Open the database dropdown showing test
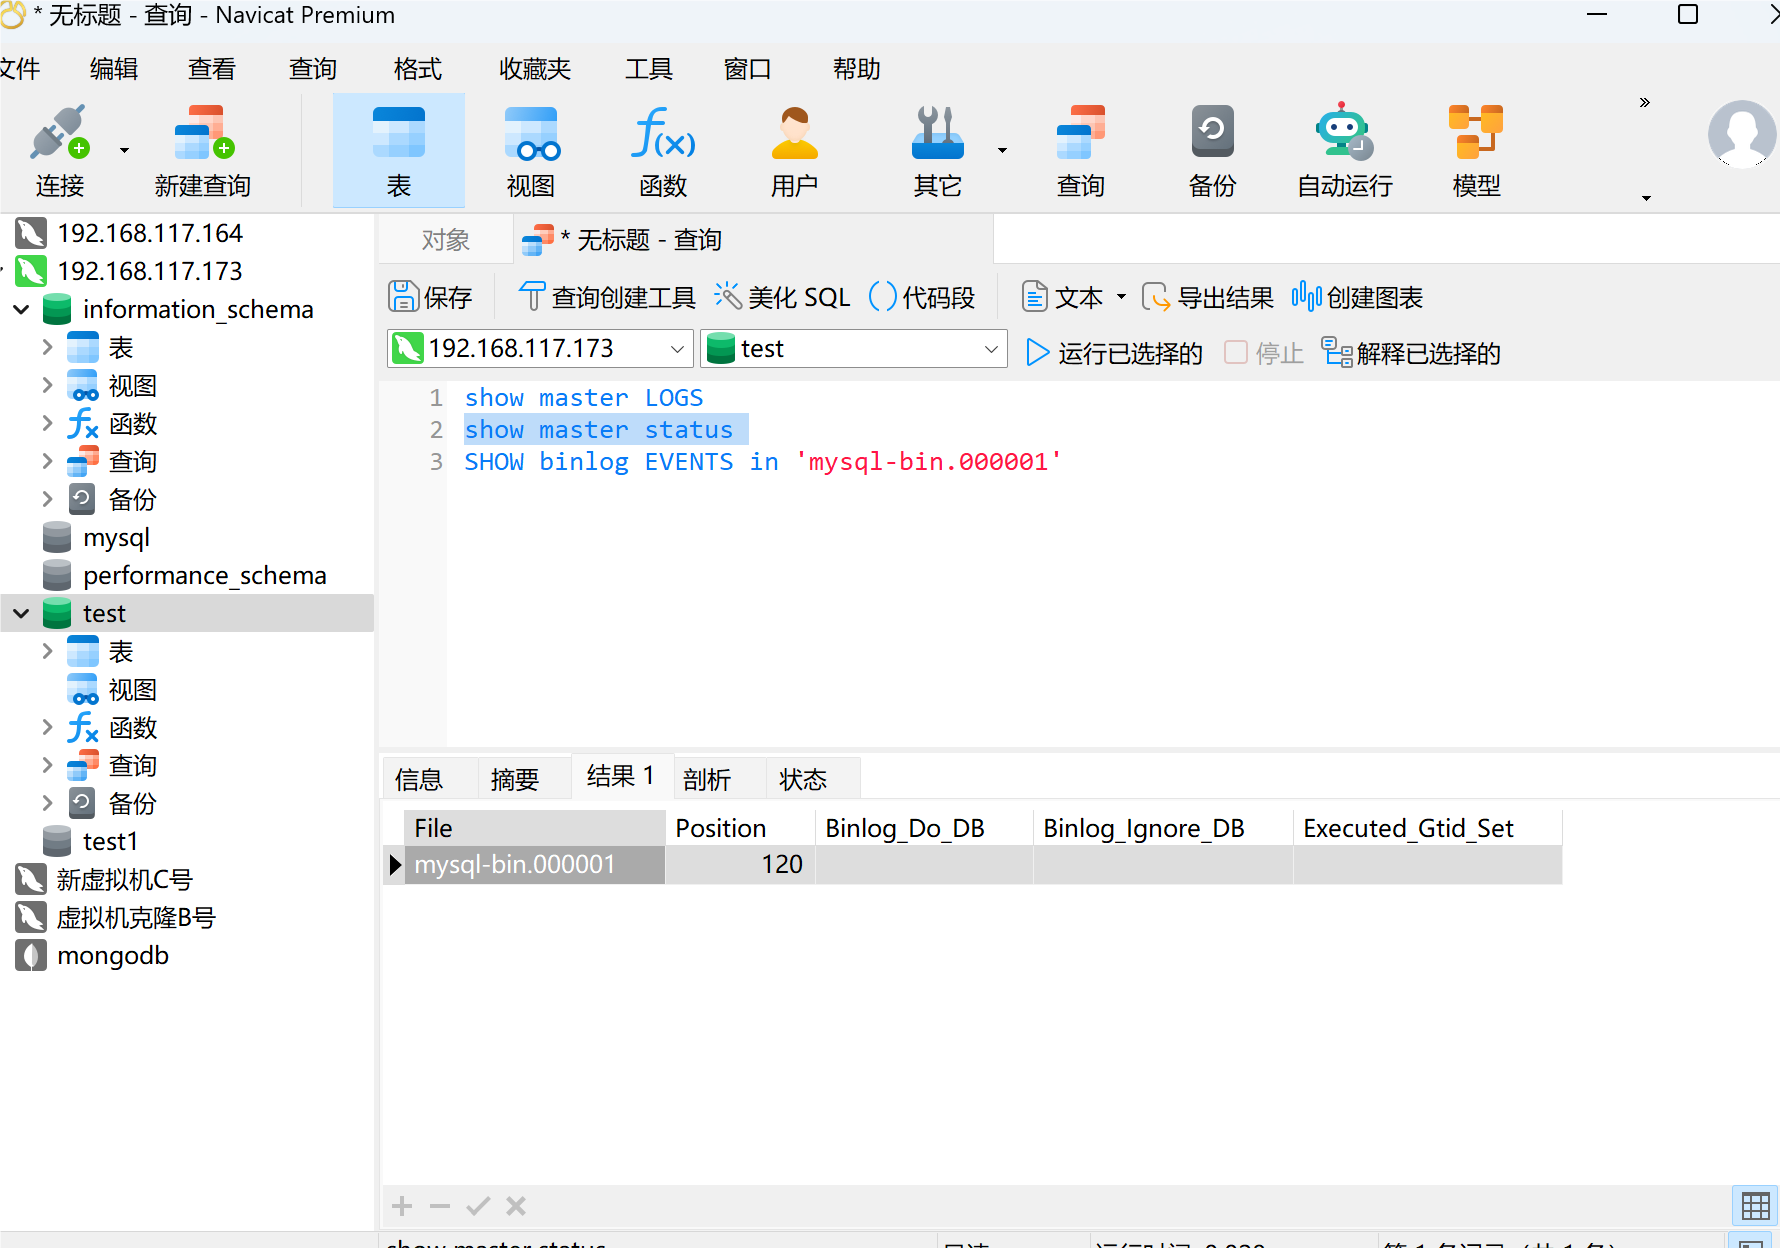 [x=990, y=349]
